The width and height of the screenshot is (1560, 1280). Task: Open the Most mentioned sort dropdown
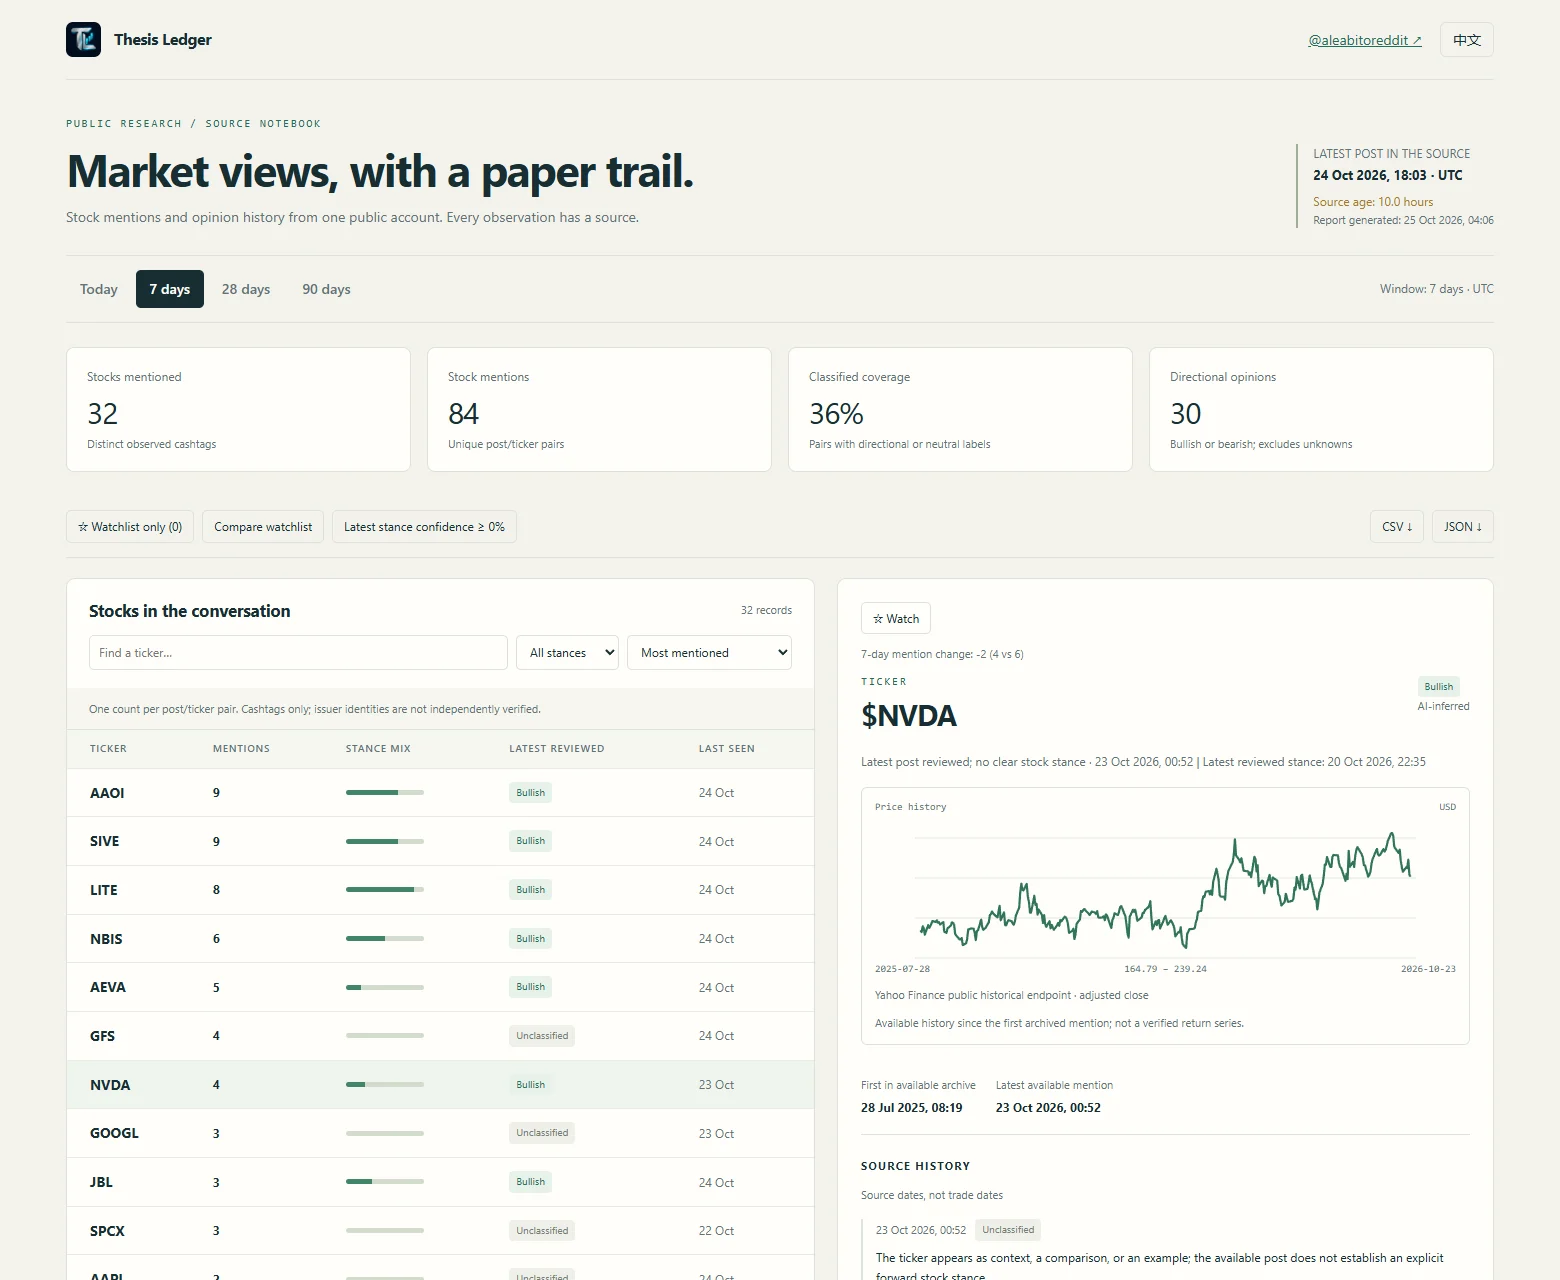click(x=709, y=653)
